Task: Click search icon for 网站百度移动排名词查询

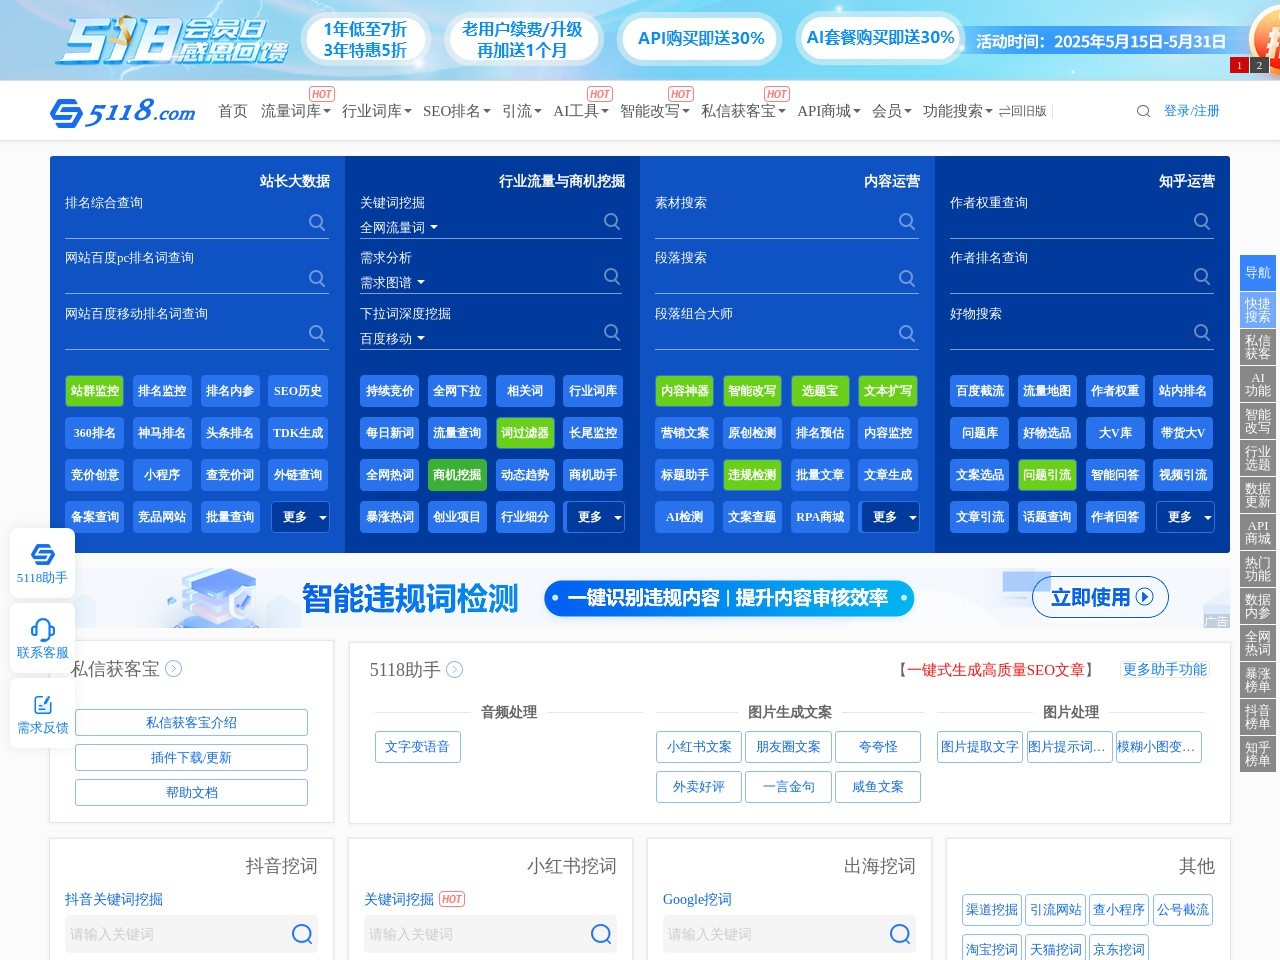Action: point(317,333)
